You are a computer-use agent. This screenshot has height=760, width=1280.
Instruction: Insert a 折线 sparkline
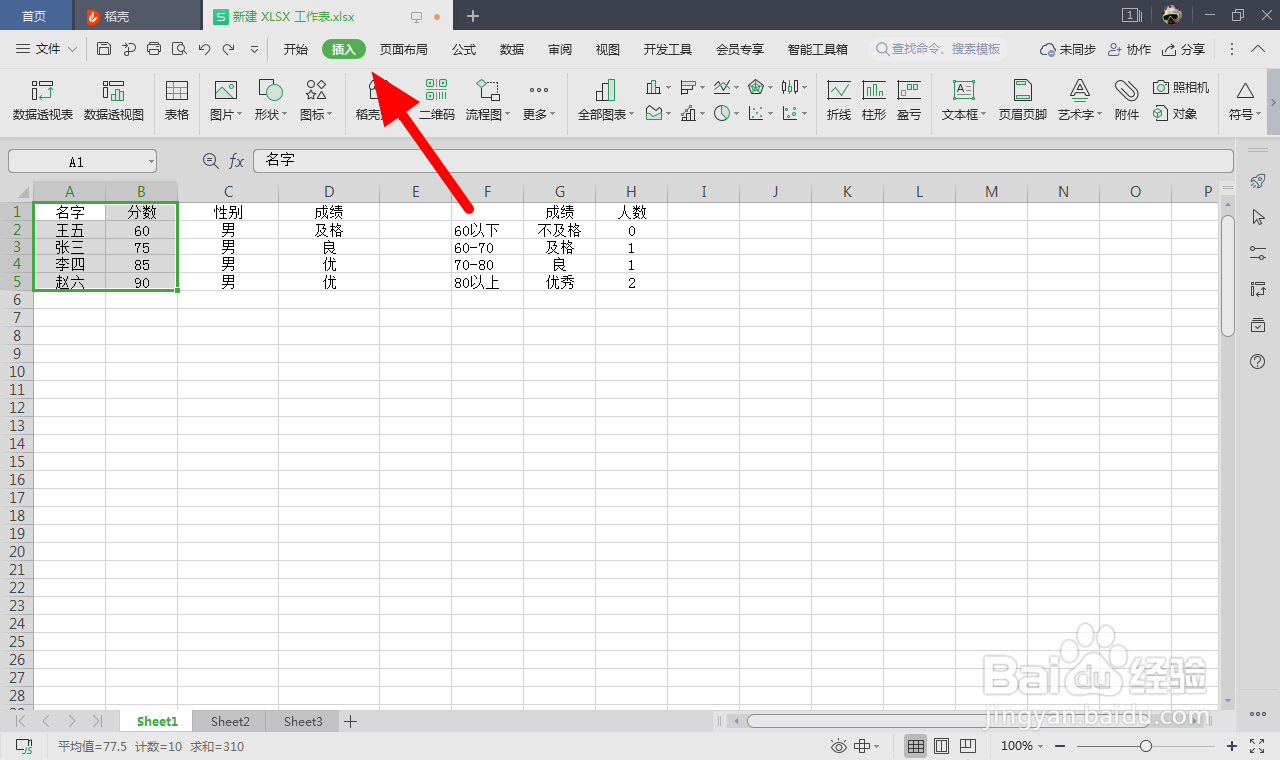(x=839, y=101)
